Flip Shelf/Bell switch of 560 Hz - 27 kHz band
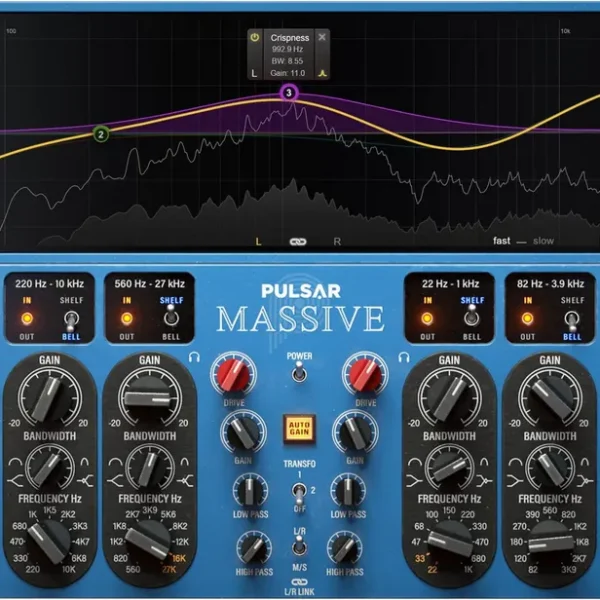Image resolution: width=600 pixels, height=600 pixels. (x=171, y=317)
